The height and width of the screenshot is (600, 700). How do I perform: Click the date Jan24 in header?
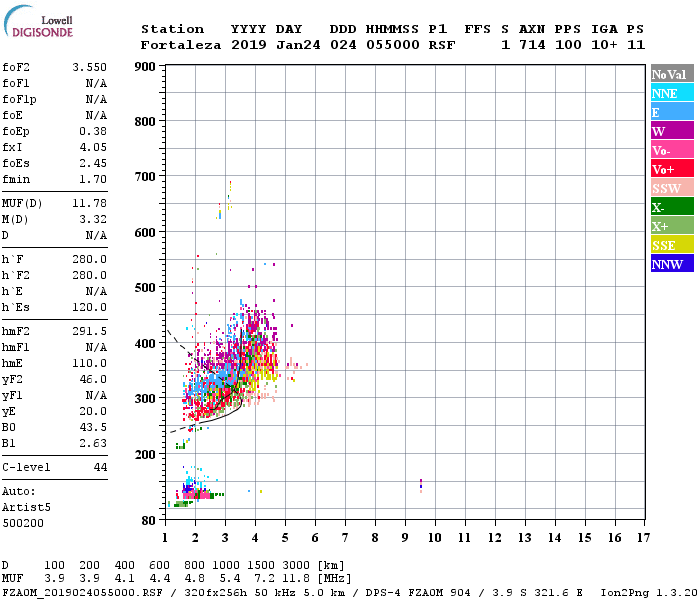(298, 45)
